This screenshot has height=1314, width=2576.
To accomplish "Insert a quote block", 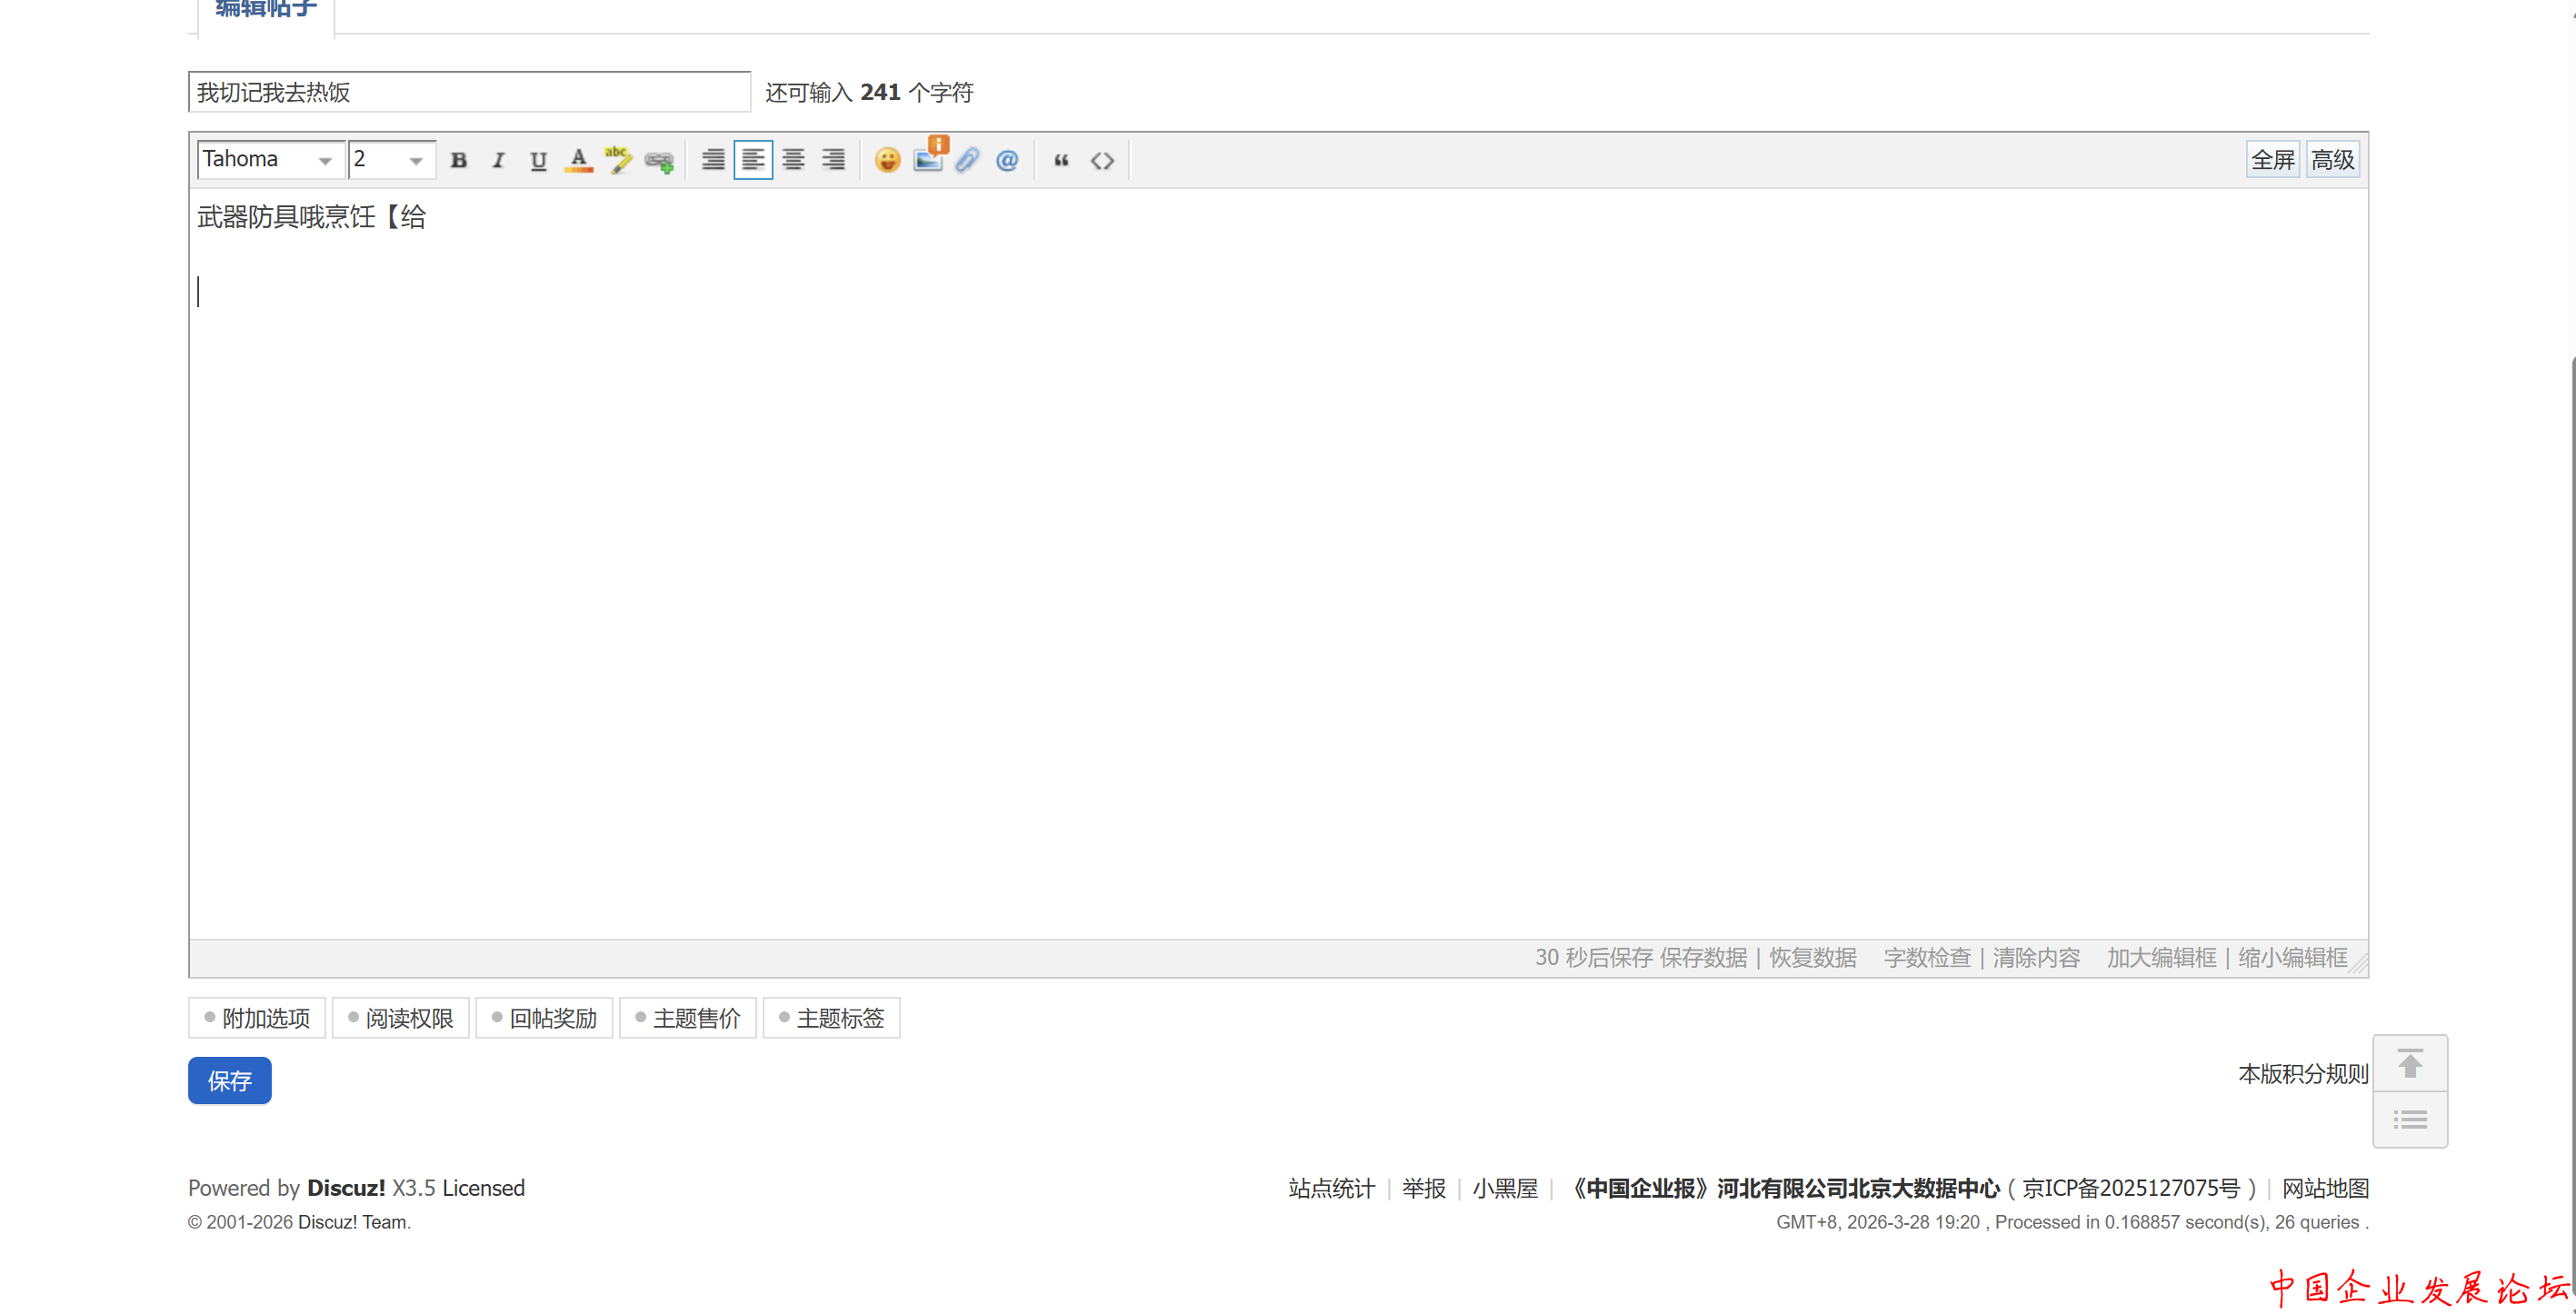I will click(1060, 160).
